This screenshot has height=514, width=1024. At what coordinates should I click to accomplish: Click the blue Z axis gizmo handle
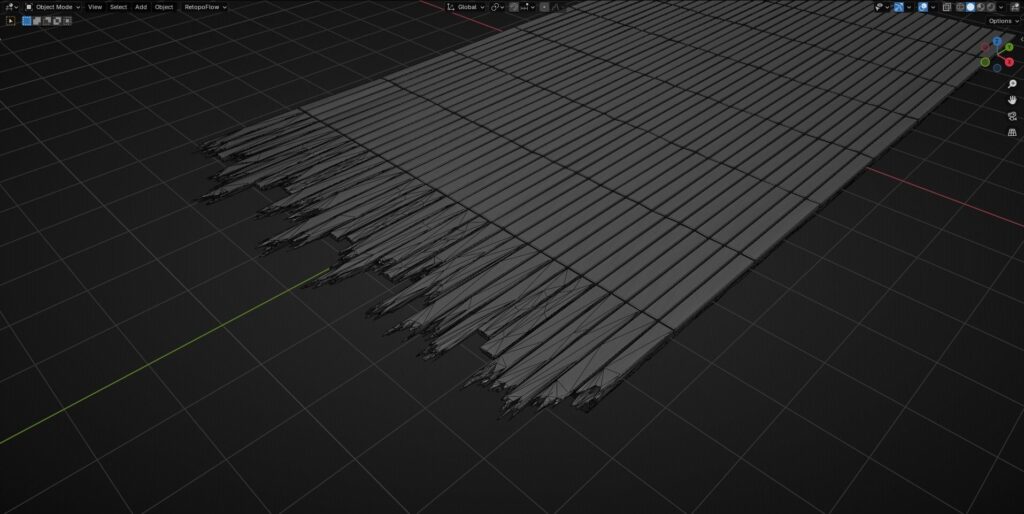click(x=997, y=41)
